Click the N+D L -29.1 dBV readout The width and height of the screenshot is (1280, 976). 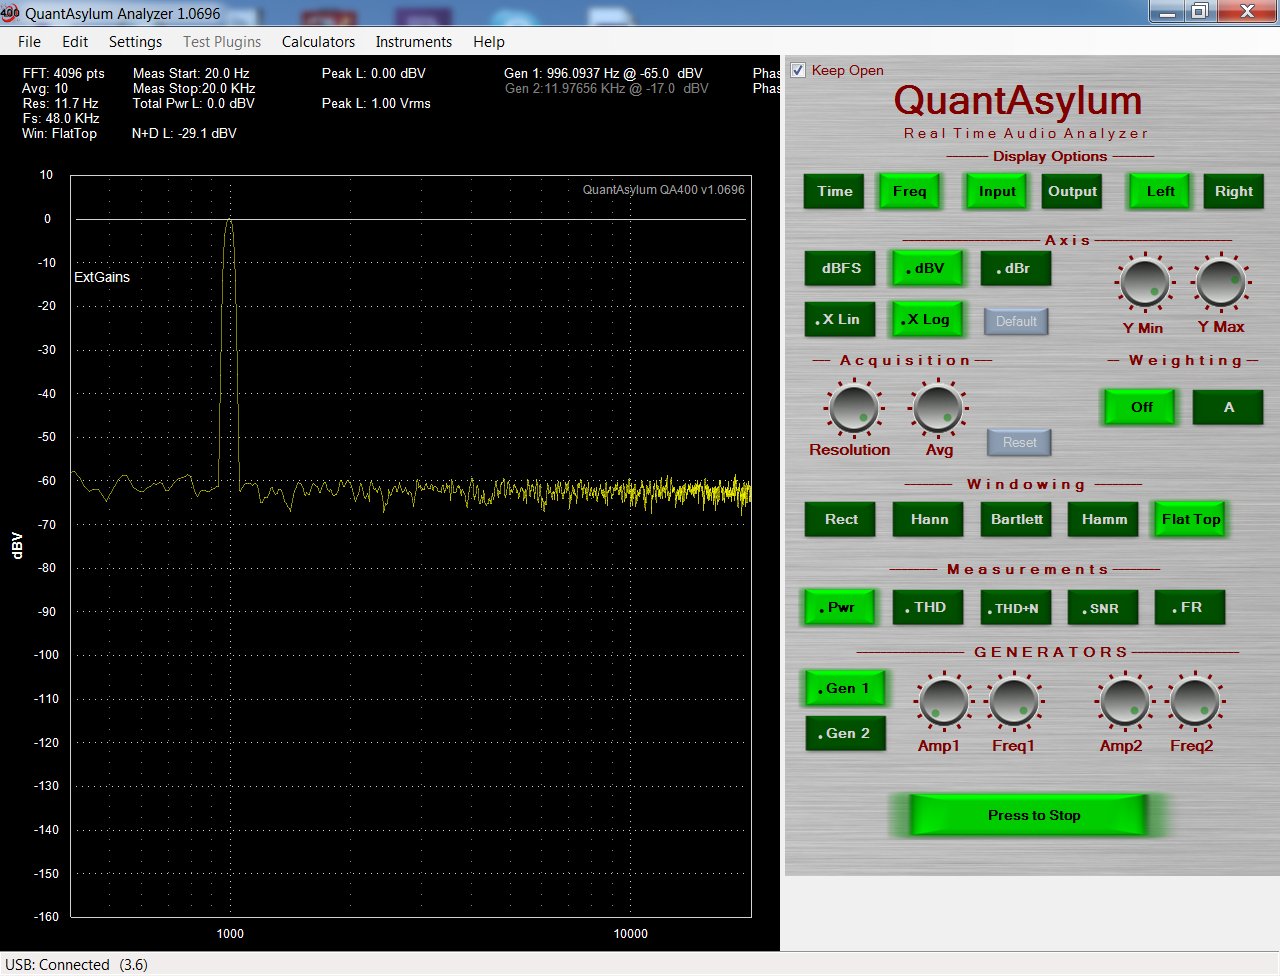185,133
